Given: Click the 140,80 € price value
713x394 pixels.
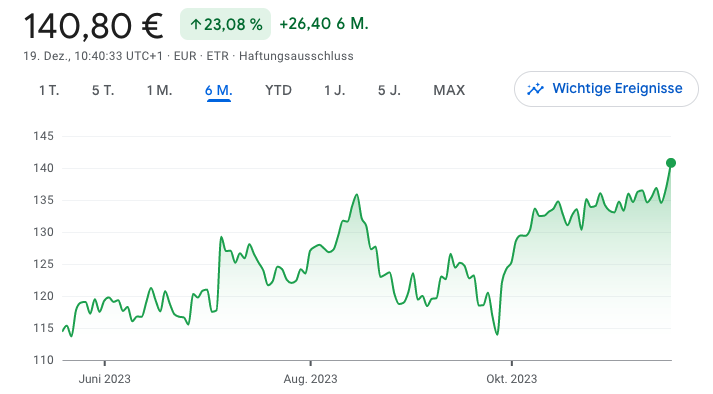Looking at the screenshot, I should 93,26.
